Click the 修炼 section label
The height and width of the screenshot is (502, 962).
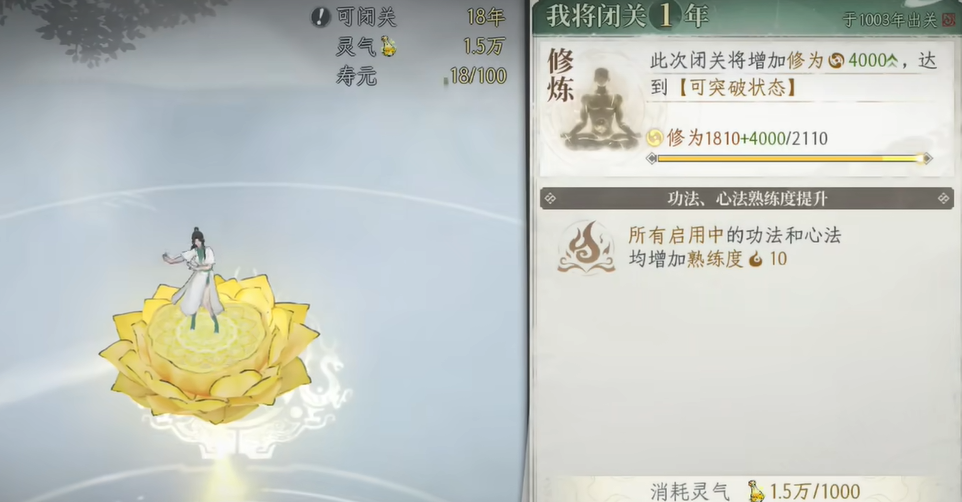coord(560,75)
